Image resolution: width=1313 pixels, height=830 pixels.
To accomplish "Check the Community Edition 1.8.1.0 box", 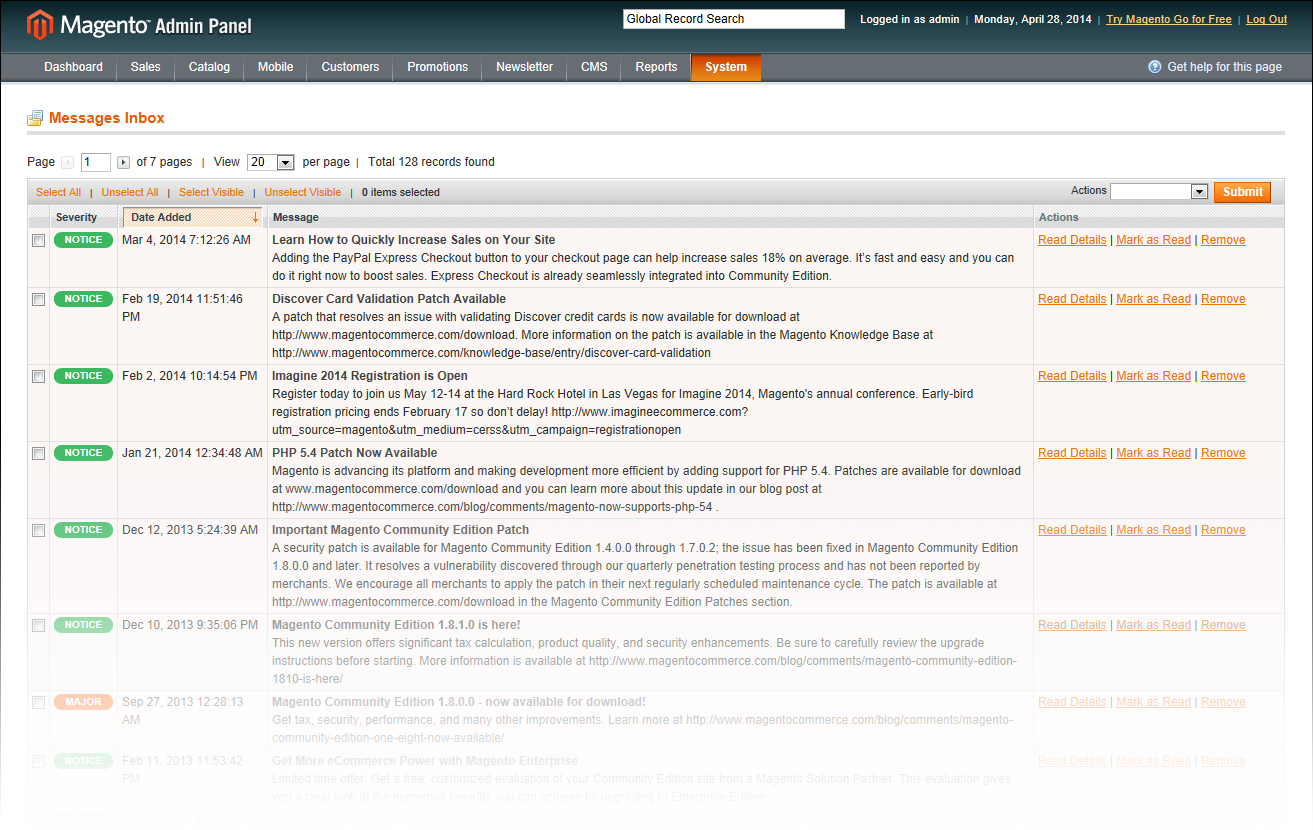I will [38, 626].
